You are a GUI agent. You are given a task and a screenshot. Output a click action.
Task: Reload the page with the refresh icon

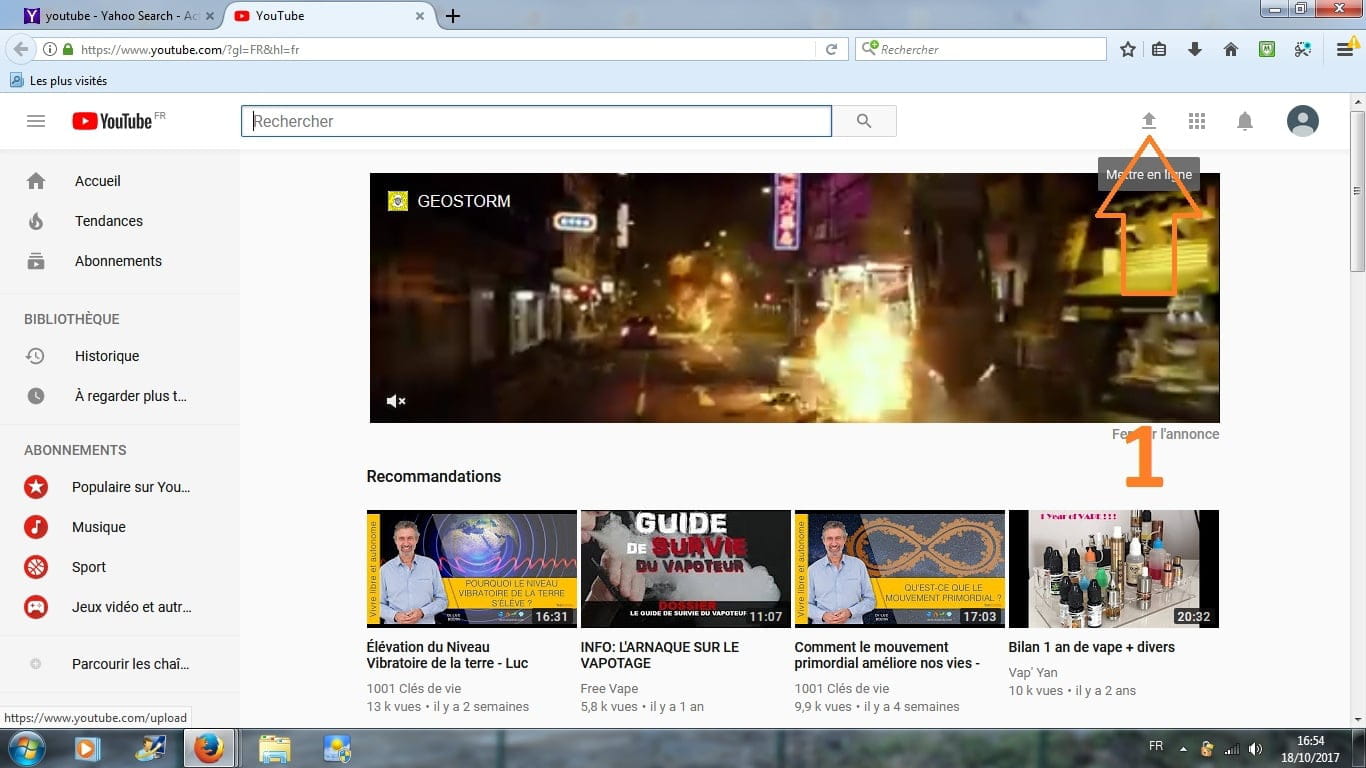click(x=831, y=49)
